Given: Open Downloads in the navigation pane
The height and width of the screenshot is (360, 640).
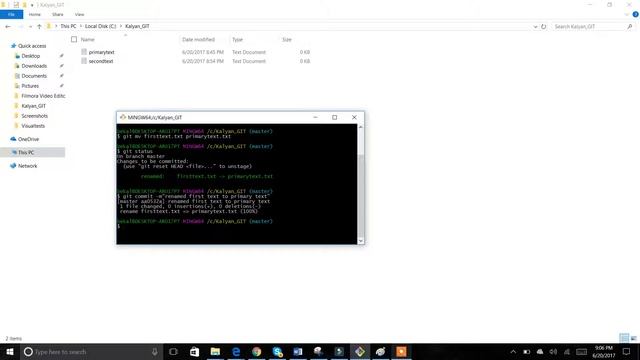Looking at the screenshot, I should point(34,66).
